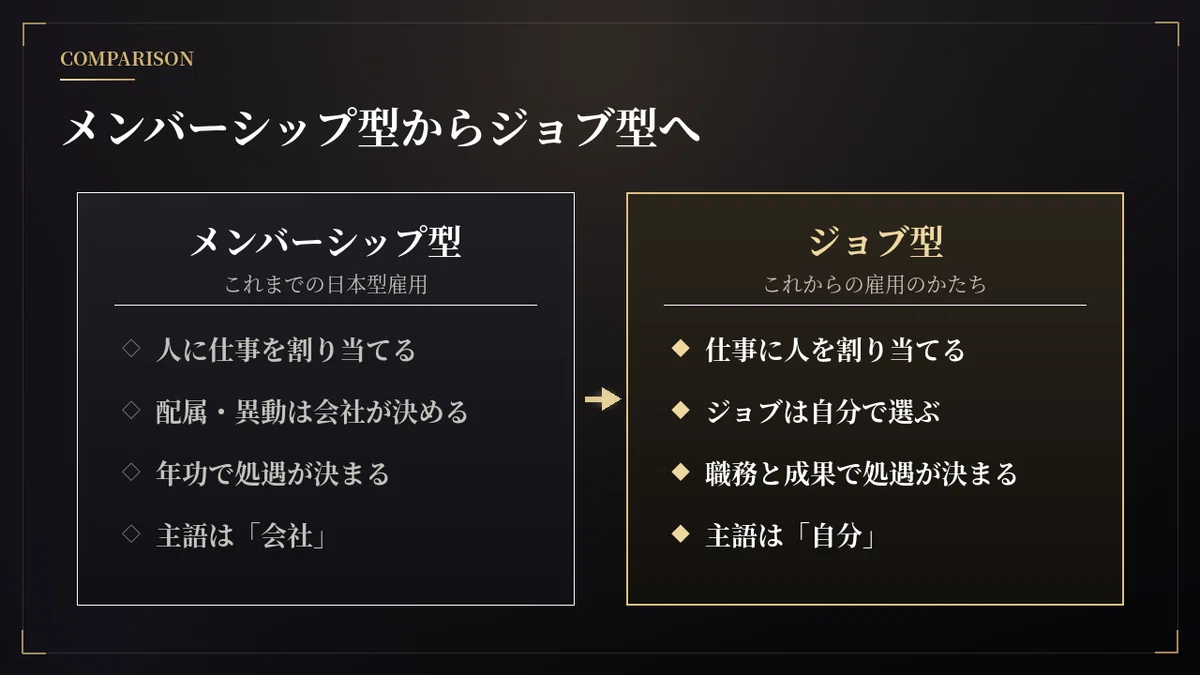Click the hollow diamond beside 年功で処遇が決まる
This screenshot has height=675, width=1200.
tap(131, 472)
